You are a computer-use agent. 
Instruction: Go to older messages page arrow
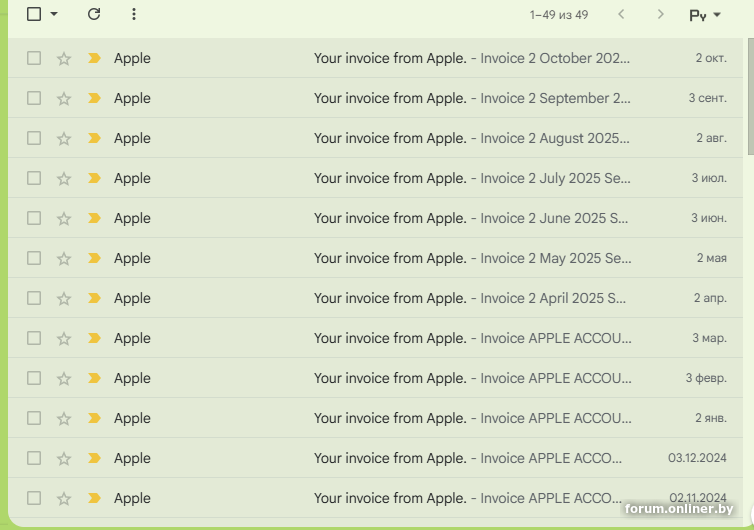coord(660,14)
